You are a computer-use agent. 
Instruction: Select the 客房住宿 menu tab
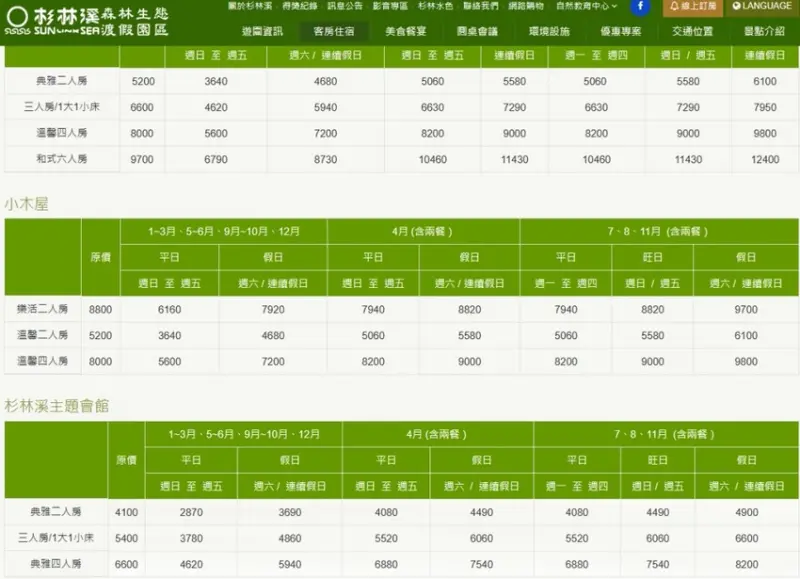coord(333,31)
